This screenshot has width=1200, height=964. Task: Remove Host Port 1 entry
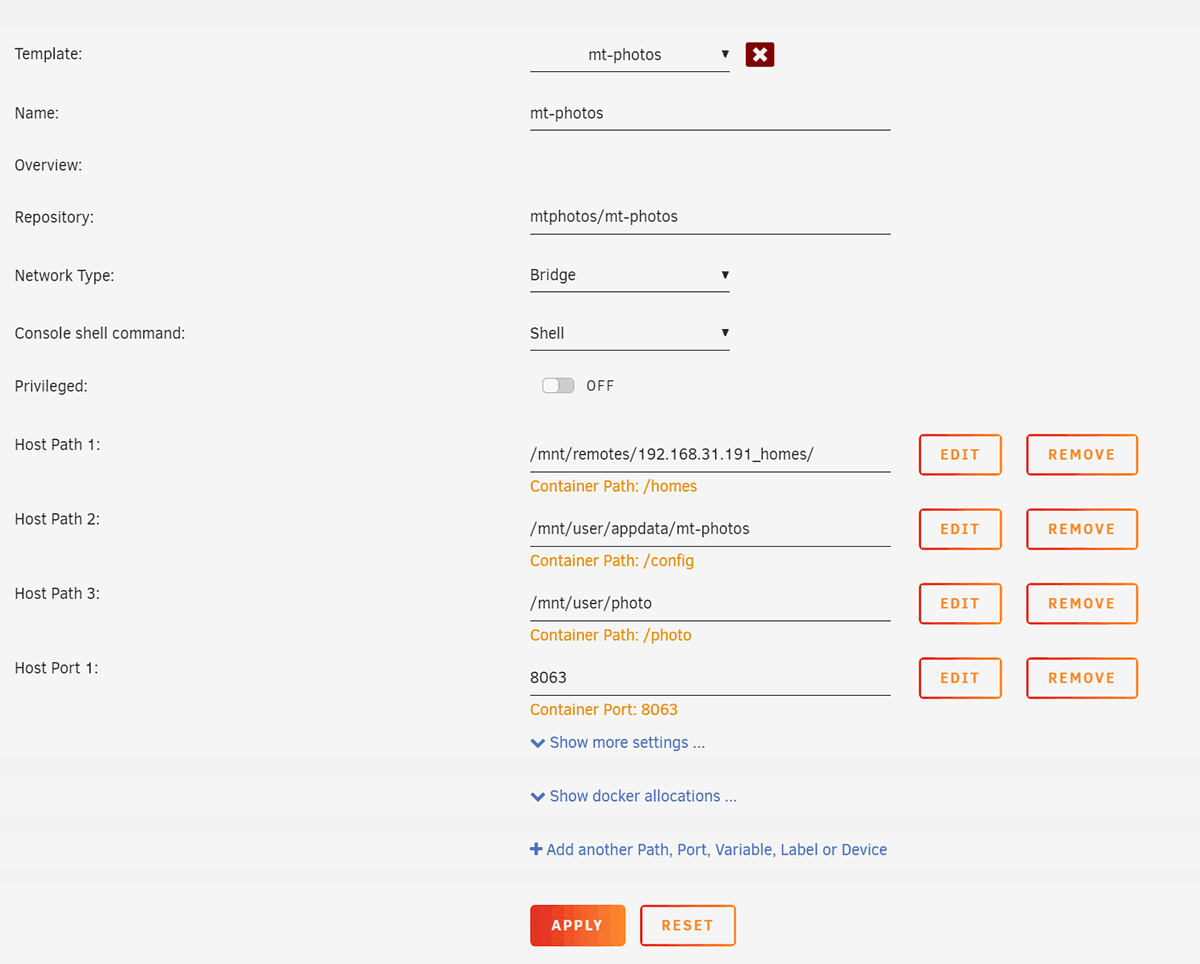[1081, 678]
